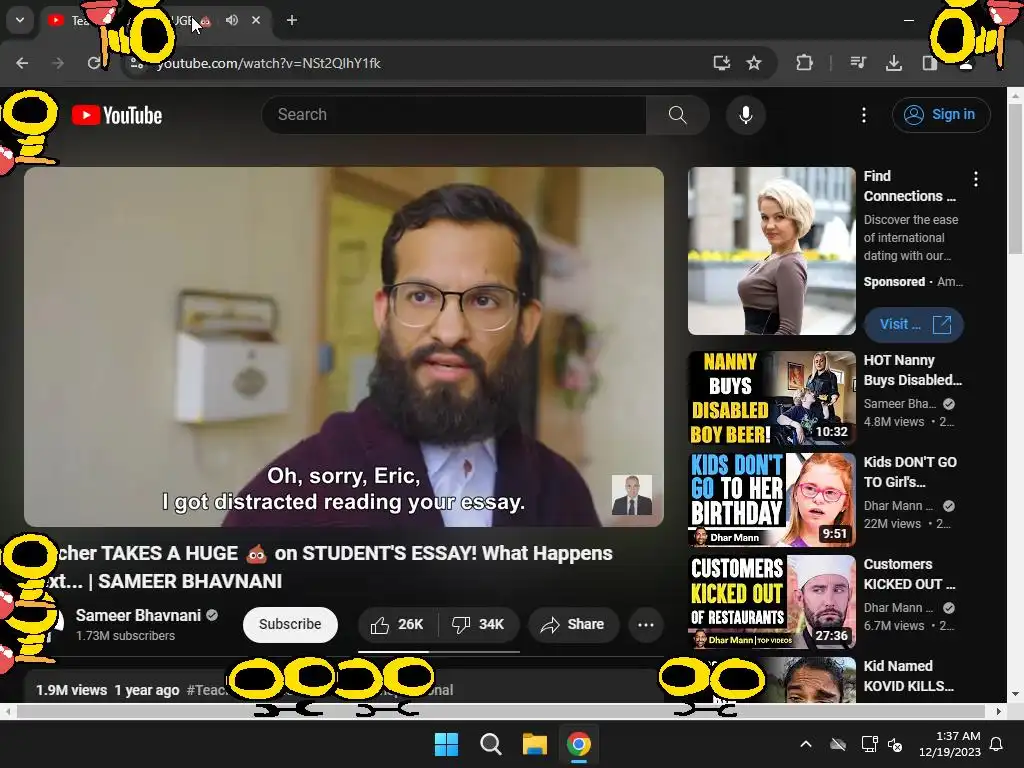This screenshot has width=1024, height=768.
Task: Open the Find Connections ad thumbnail
Action: point(772,251)
